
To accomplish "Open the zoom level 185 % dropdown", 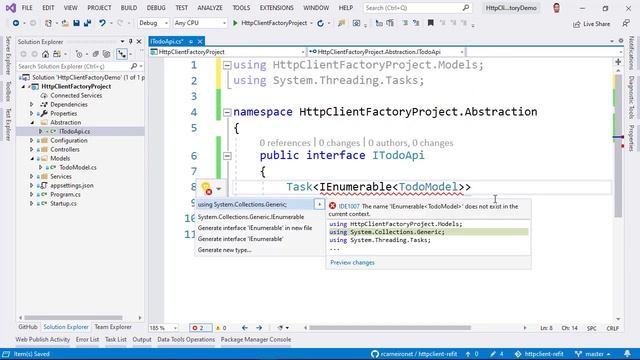I will [163, 328].
